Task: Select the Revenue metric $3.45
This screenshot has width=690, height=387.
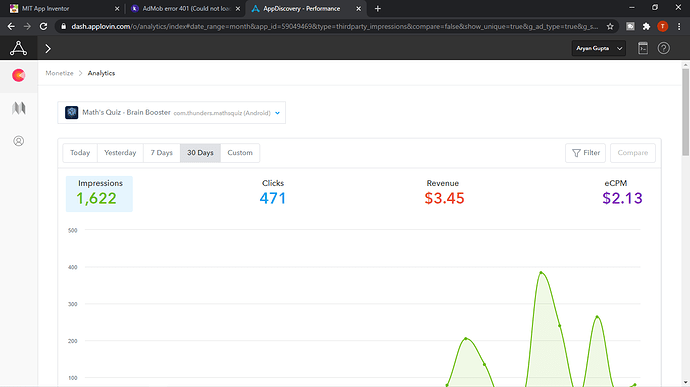Action: click(444, 198)
